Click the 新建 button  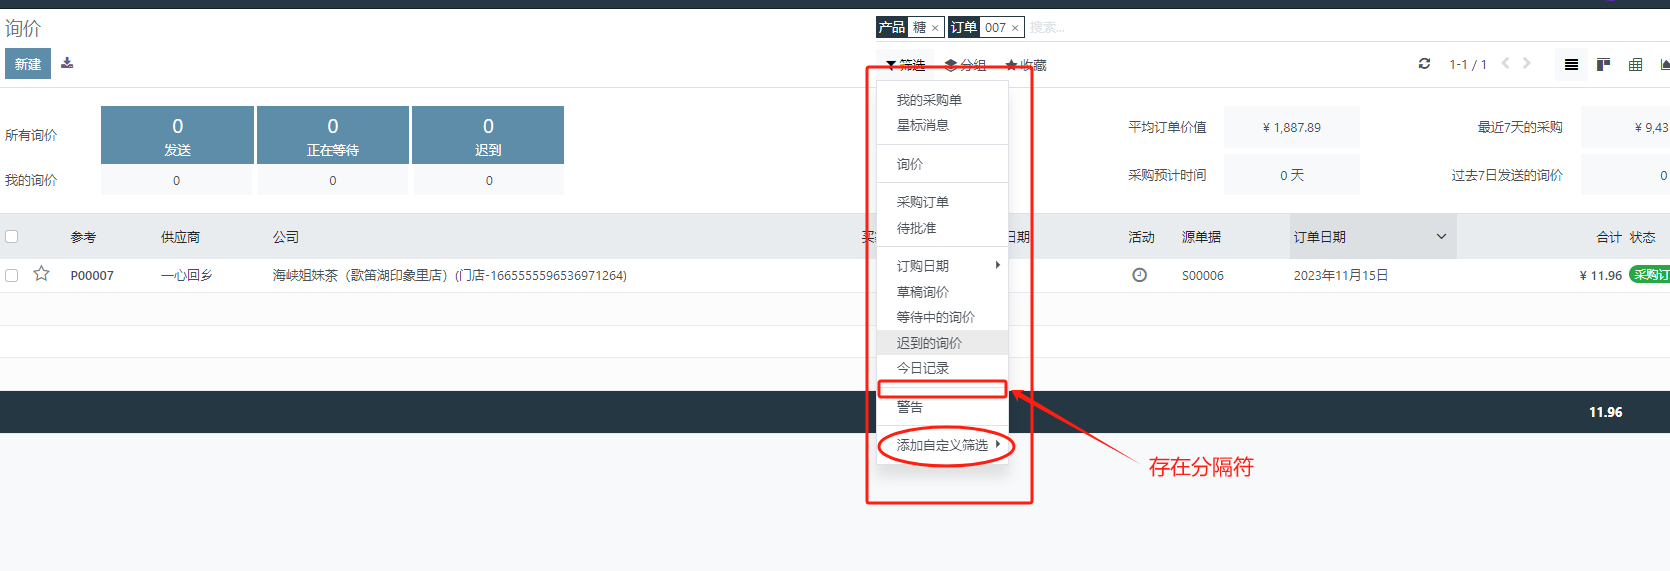(x=28, y=64)
